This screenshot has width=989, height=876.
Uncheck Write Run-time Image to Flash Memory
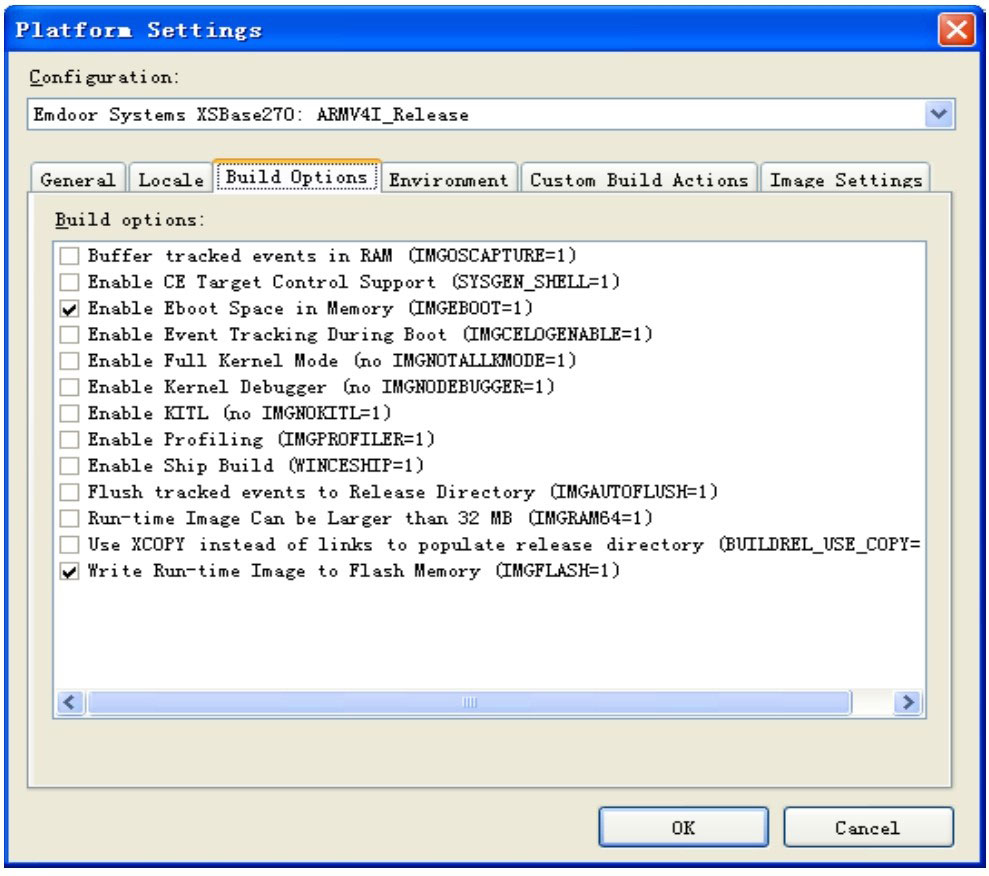point(69,572)
